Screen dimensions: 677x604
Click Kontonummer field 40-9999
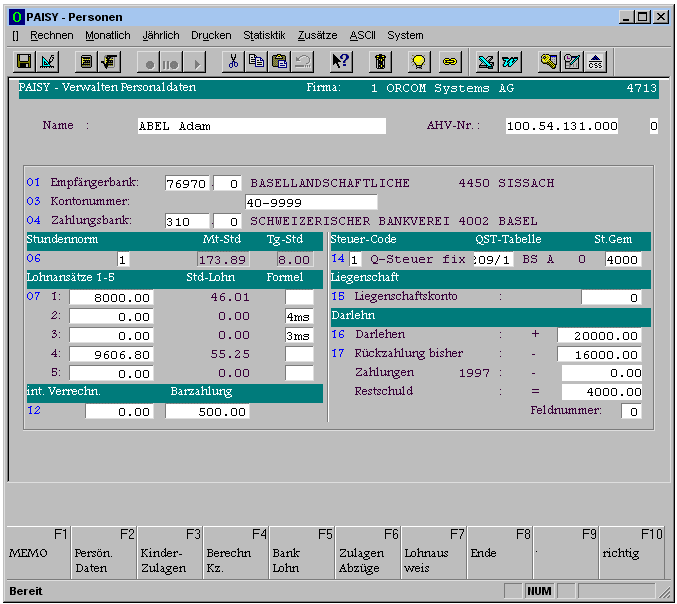[311, 202]
